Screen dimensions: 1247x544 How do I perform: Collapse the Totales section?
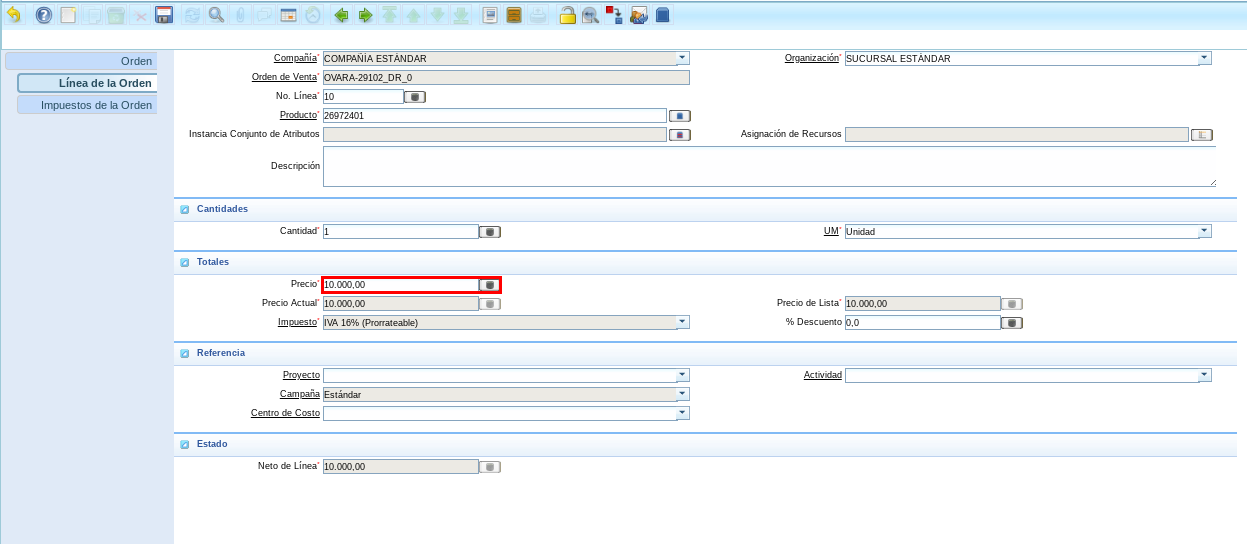point(184,263)
